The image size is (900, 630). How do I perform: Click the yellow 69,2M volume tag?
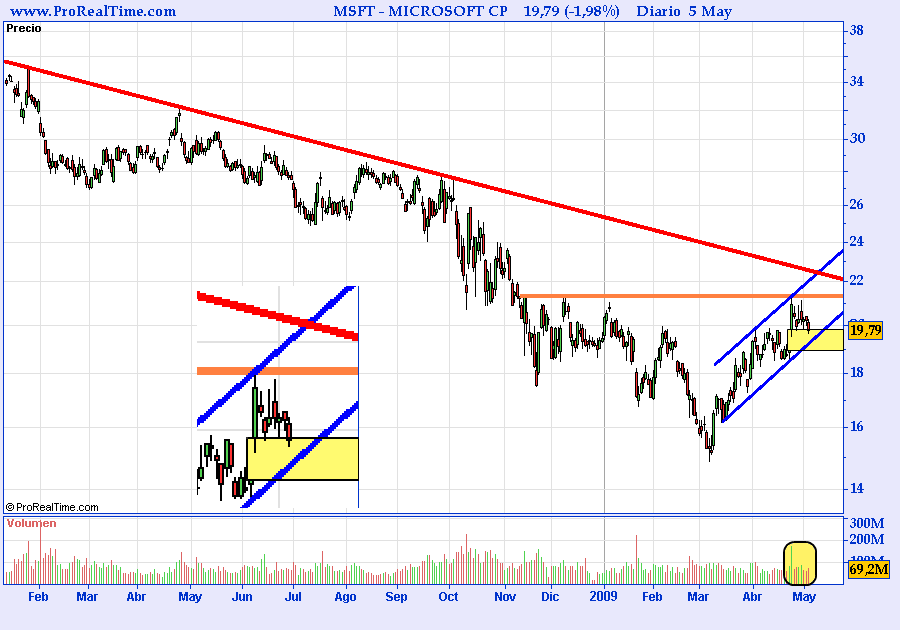coord(868,569)
